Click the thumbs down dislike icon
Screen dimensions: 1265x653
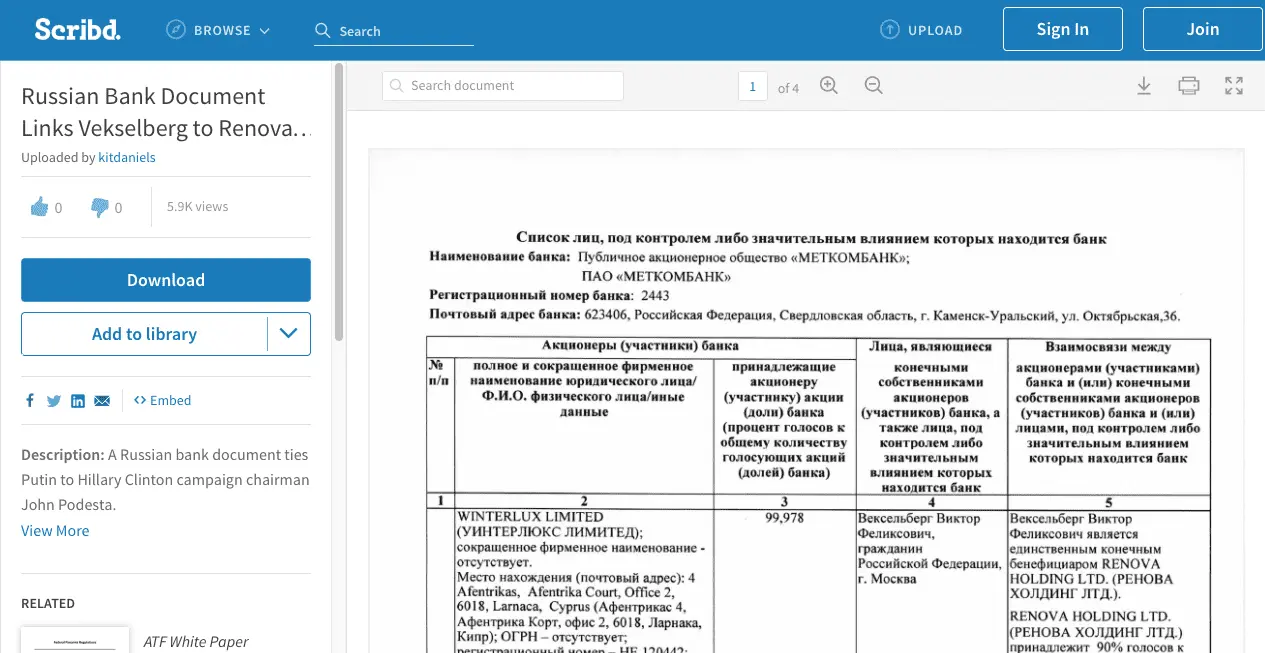[x=99, y=207]
